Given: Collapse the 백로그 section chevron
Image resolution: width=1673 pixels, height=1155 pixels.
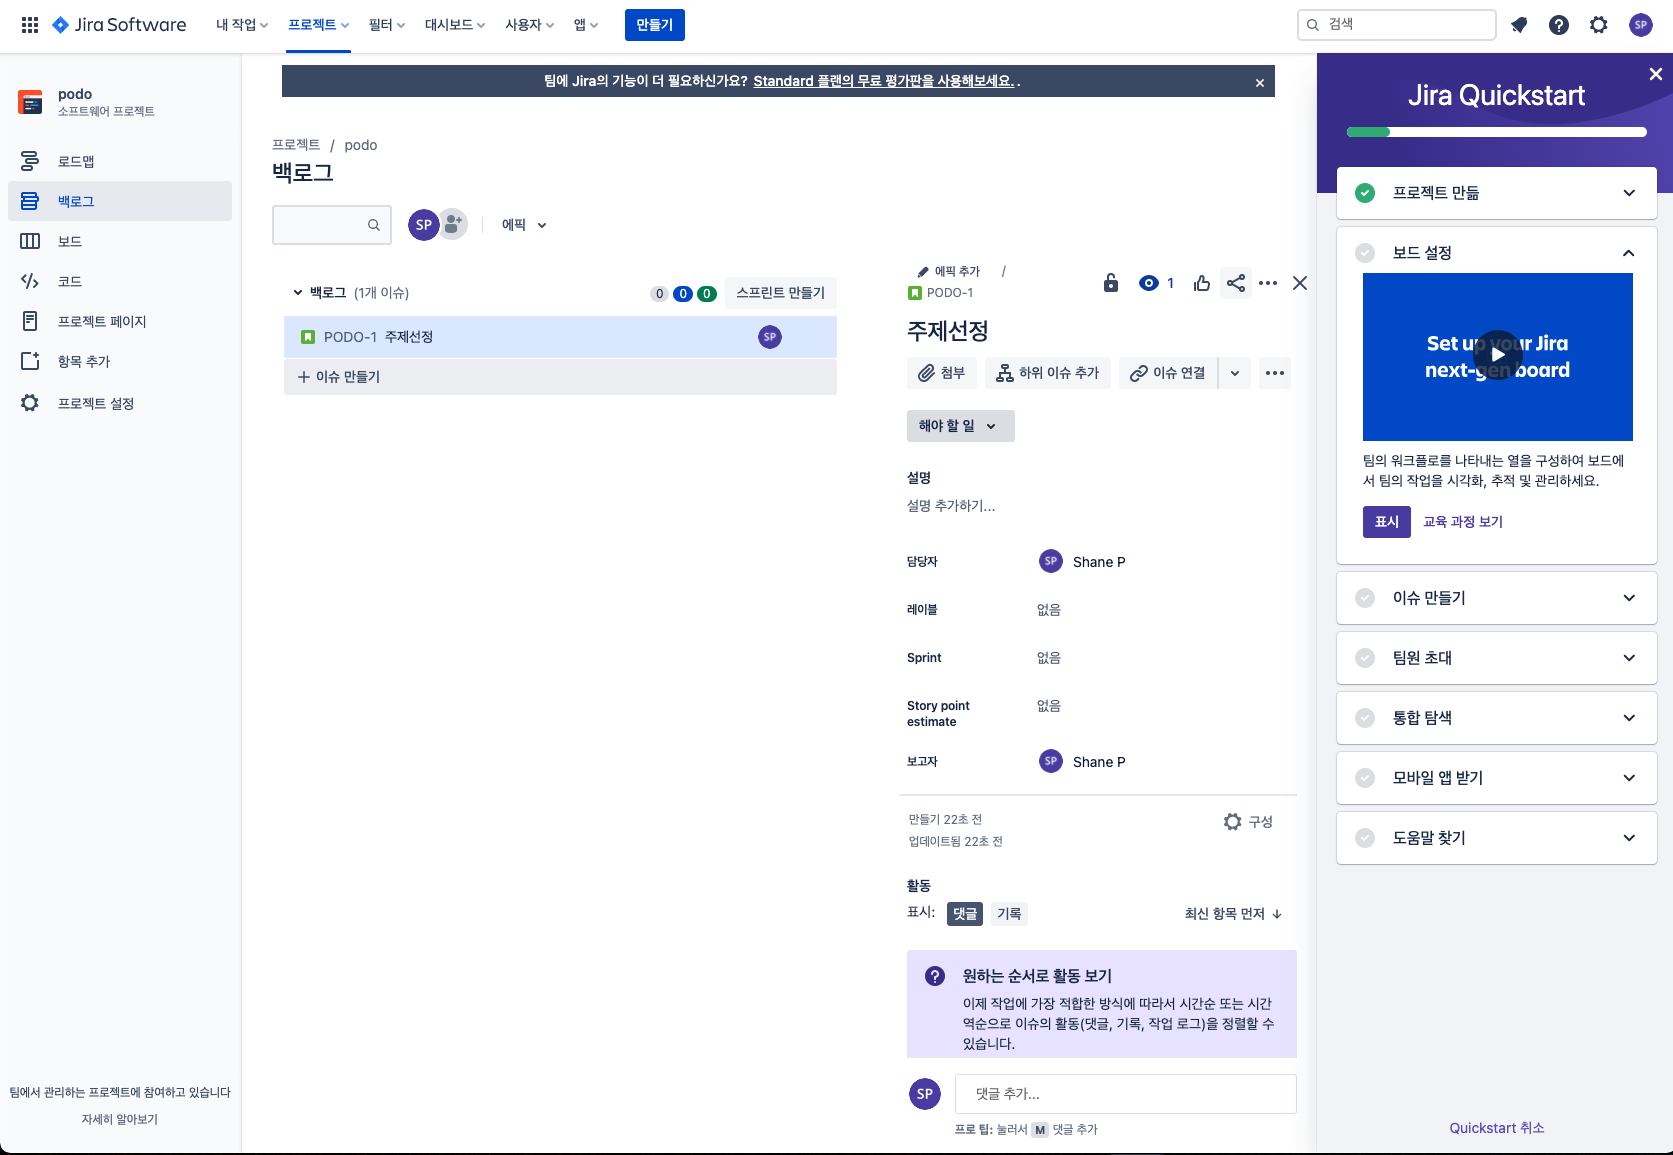Looking at the screenshot, I should pos(298,293).
